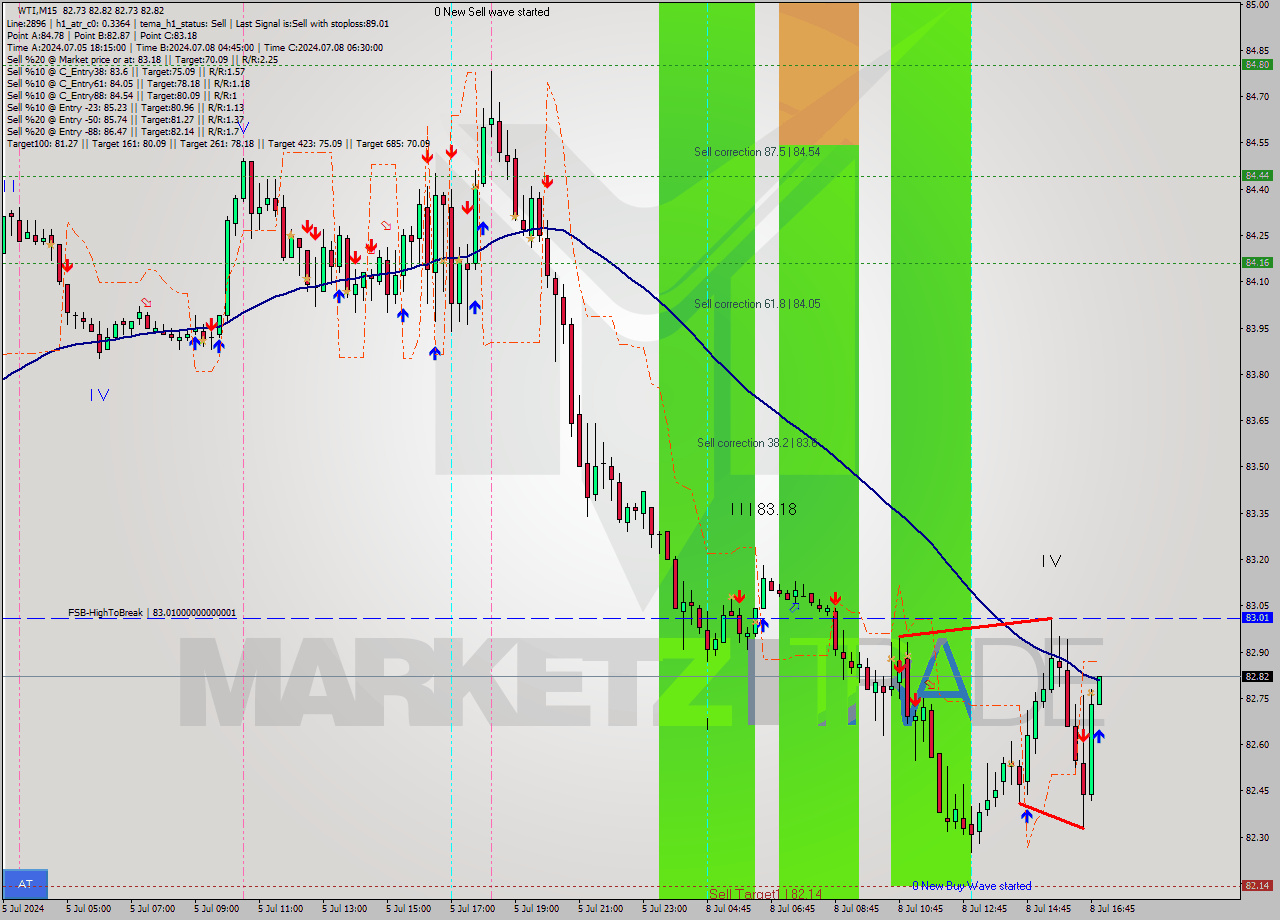The image size is (1280, 920).
Task: Select 'Sell correction 61.8 | 84.05' label
Action: pyautogui.click(x=757, y=303)
